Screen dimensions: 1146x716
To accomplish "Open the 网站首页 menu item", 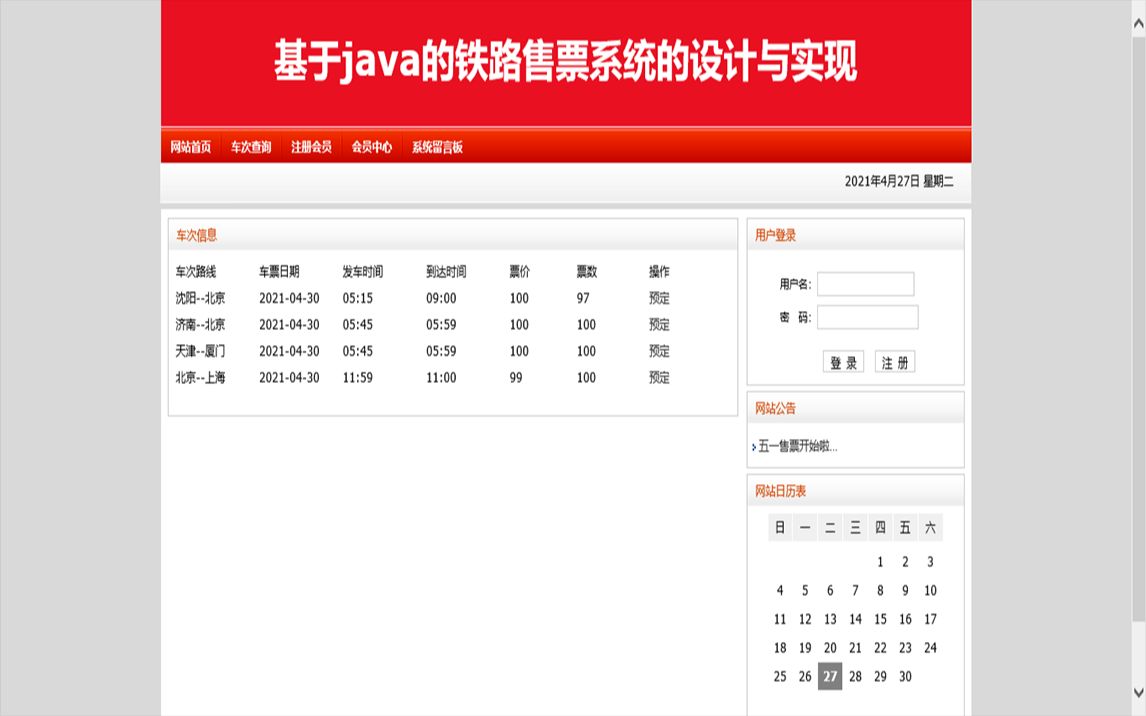I will click(x=191, y=146).
